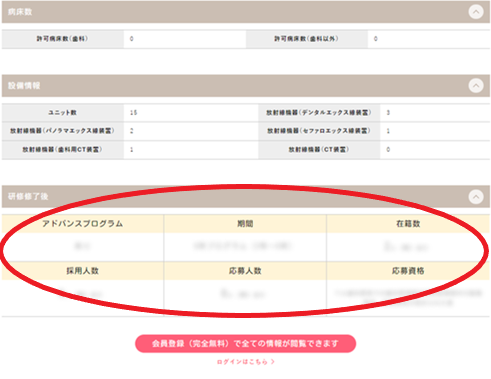Click the pink 会員登録（完全無料） button

pos(245,343)
